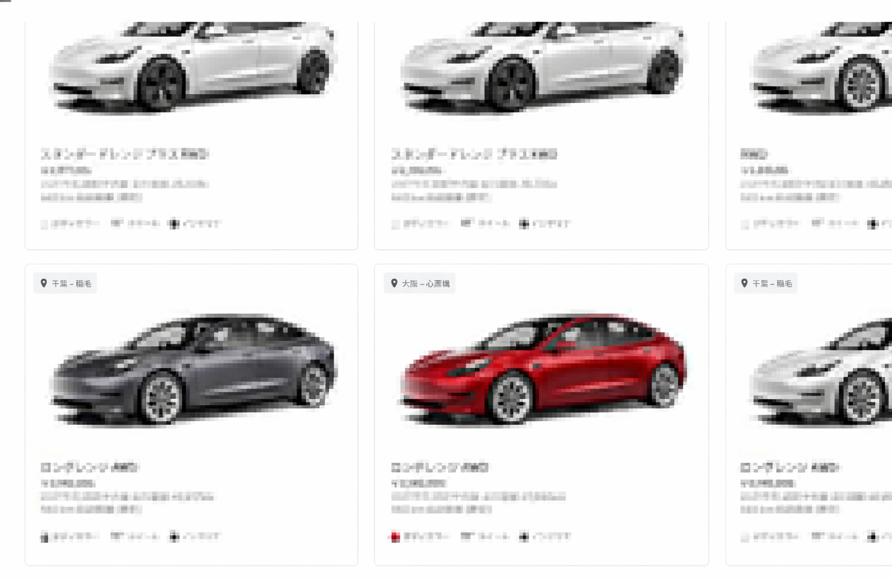
Task: Select the 大阪 – 心斎橋 location badge
Action: pyautogui.click(x=420, y=283)
